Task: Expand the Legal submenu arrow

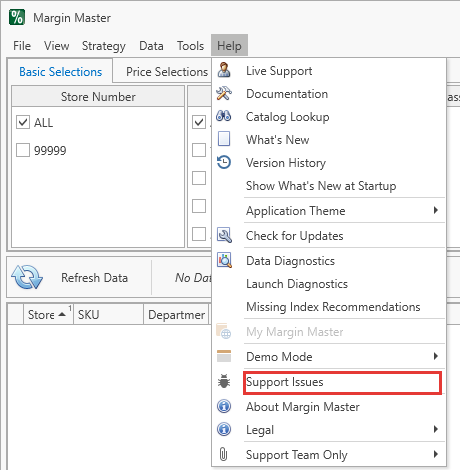Action: [x=436, y=429]
